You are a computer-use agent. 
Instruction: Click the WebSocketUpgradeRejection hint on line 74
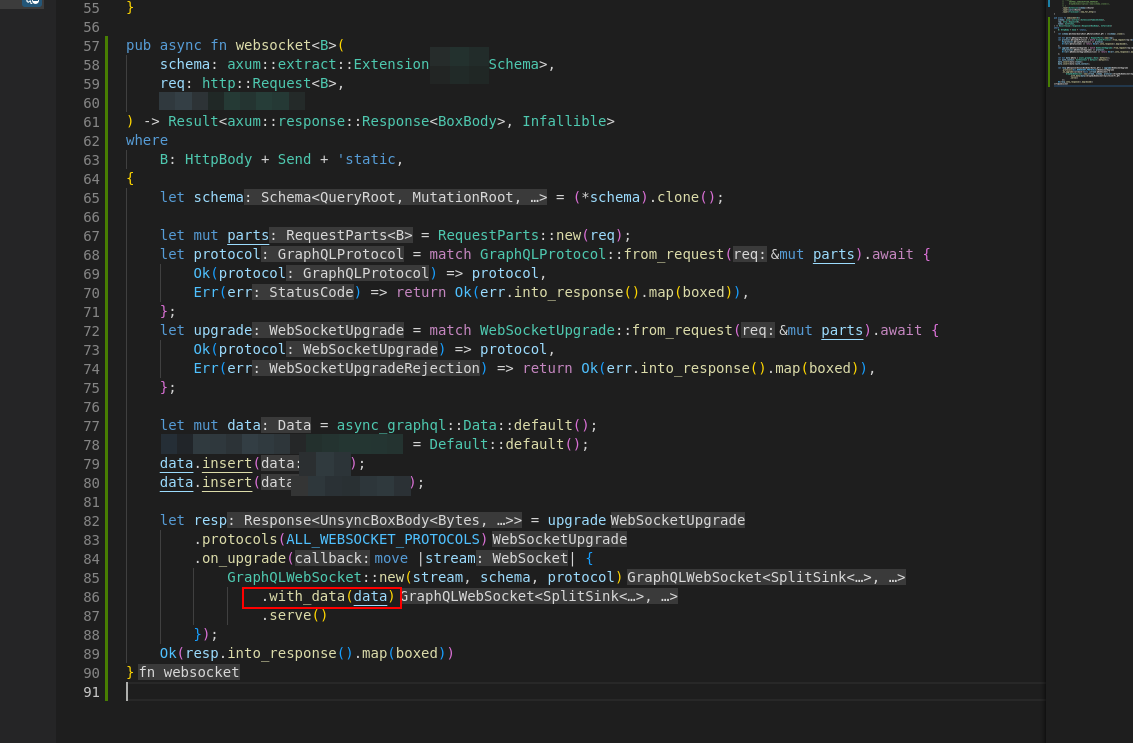(366, 369)
